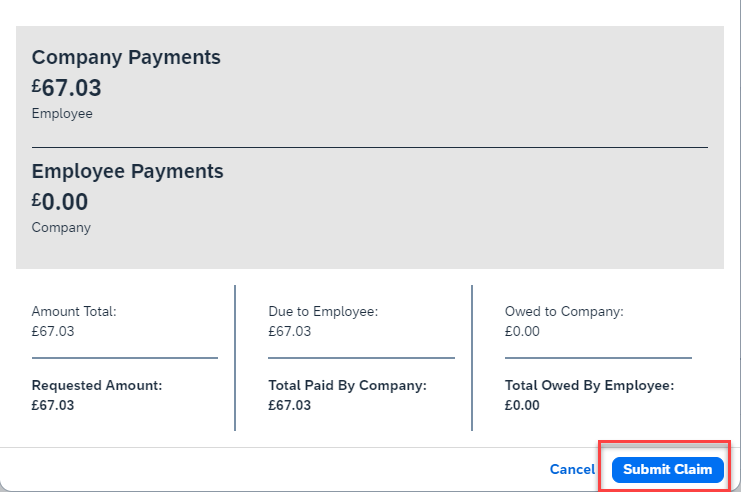This screenshot has height=492, width=741.
Task: Select the £67.03 value under Amount Total
Action: point(53,331)
